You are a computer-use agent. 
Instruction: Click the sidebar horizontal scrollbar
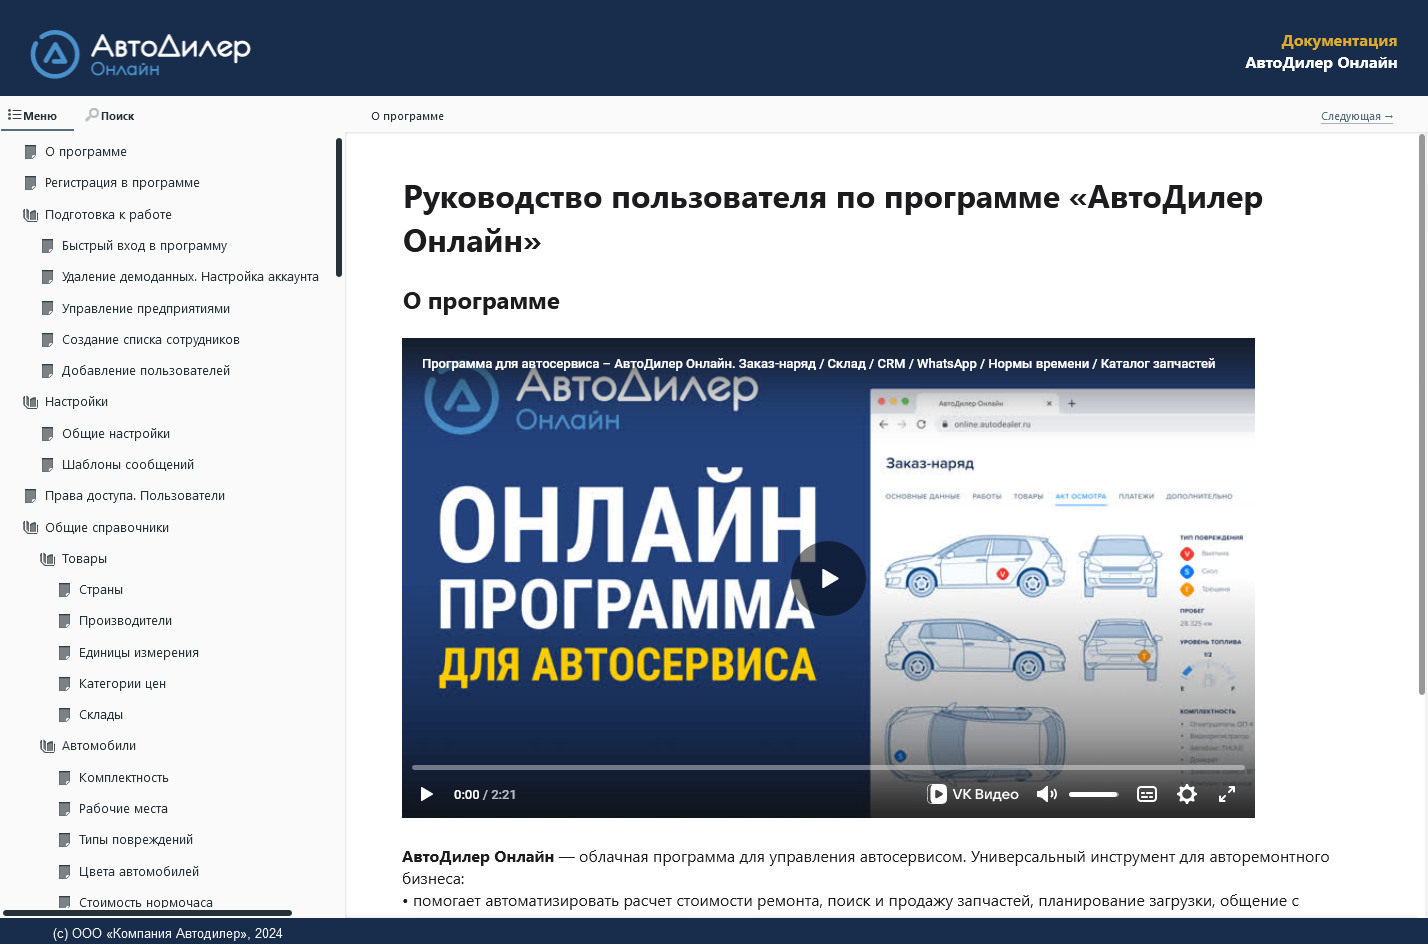(x=147, y=913)
